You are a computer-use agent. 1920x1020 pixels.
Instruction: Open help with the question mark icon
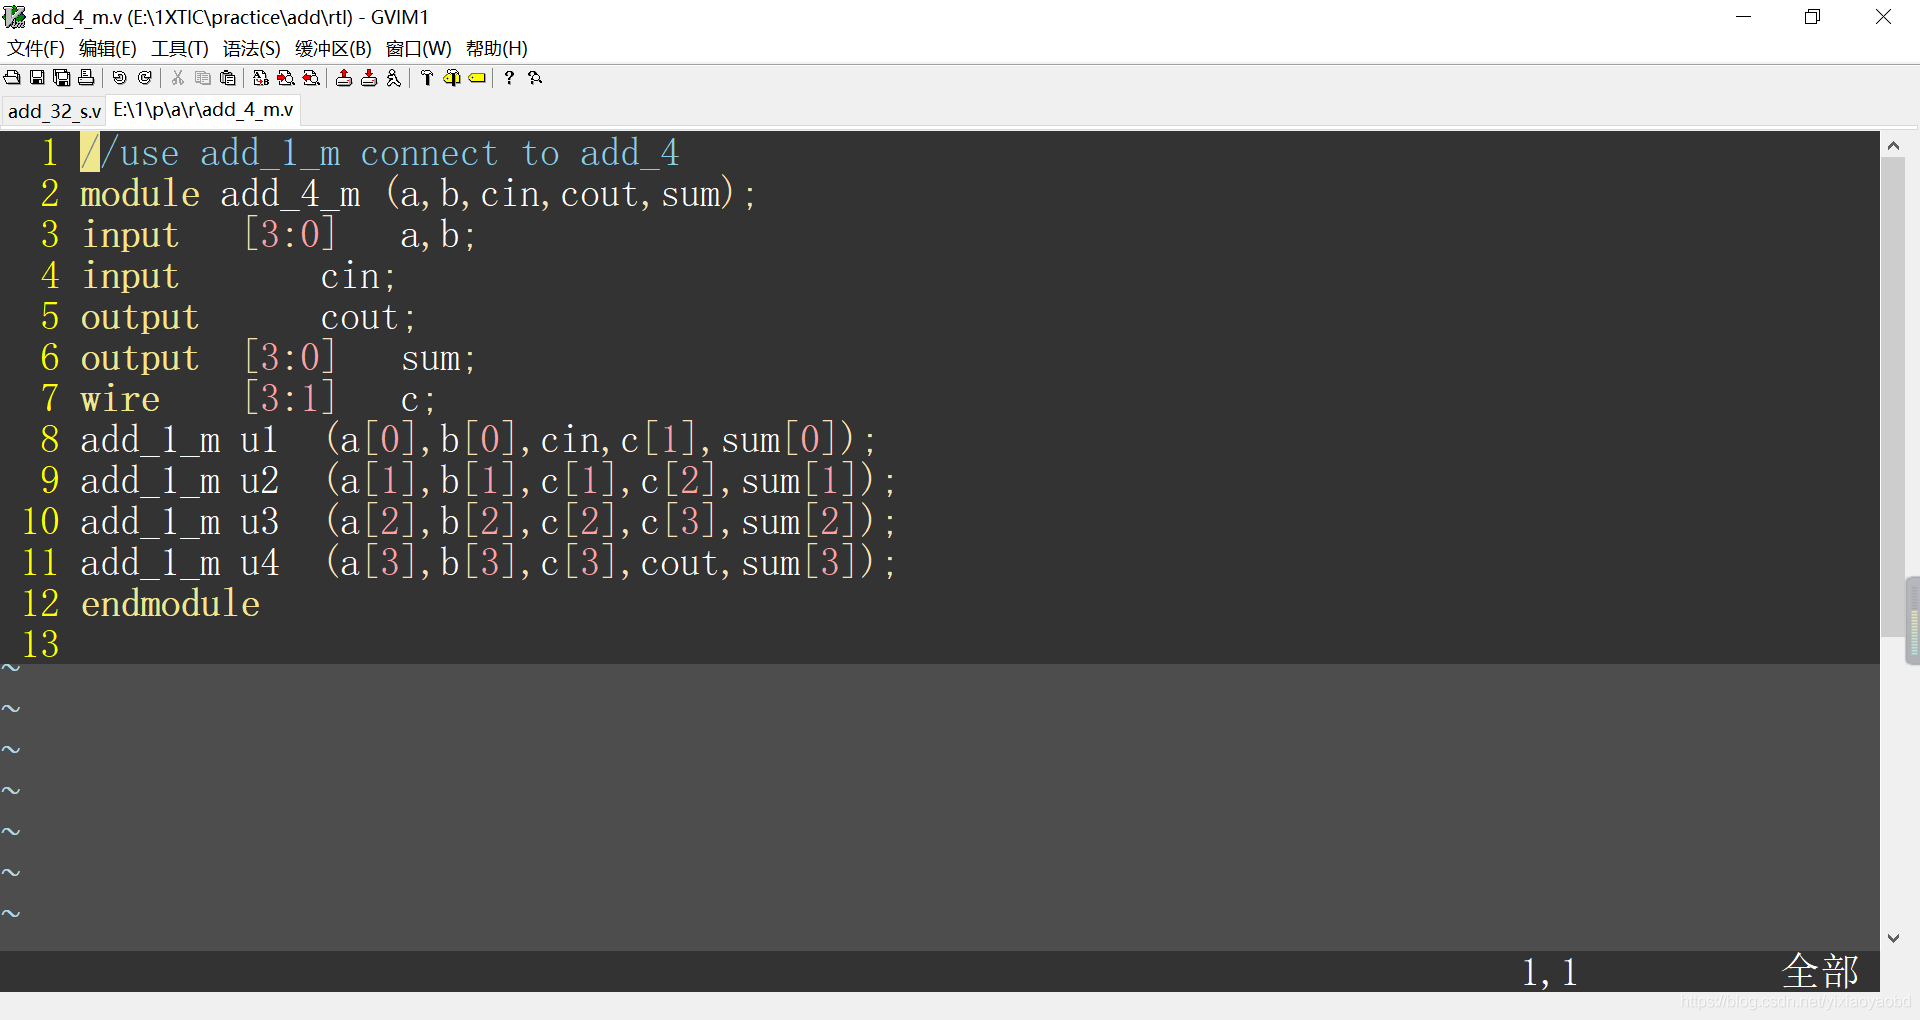510,78
